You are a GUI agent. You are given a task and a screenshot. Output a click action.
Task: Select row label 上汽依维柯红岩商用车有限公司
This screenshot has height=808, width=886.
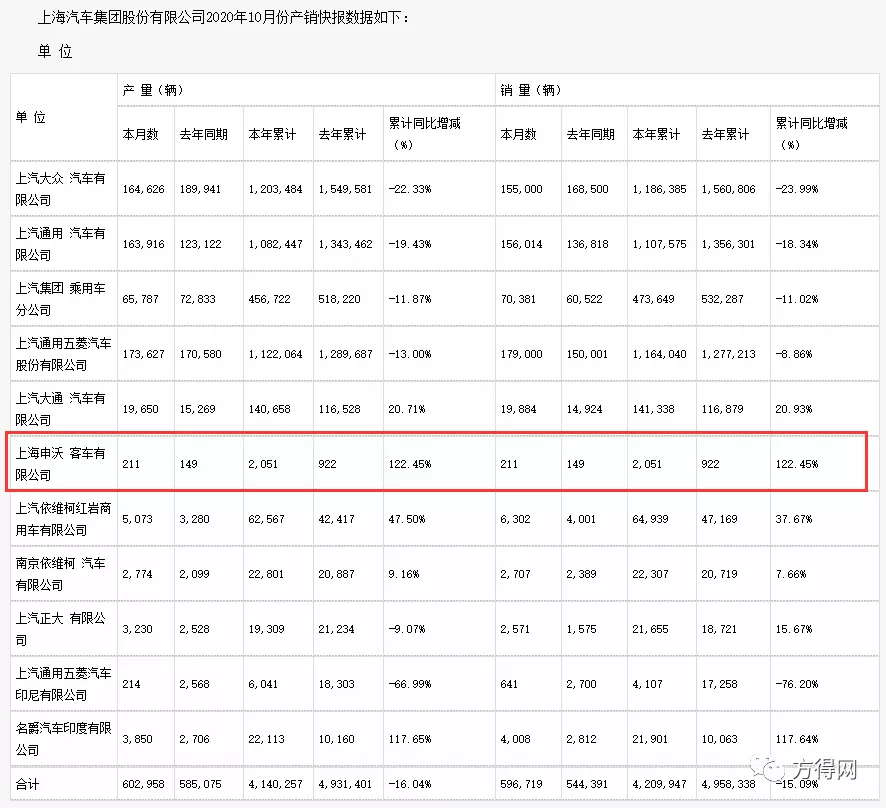pyautogui.click(x=63, y=519)
